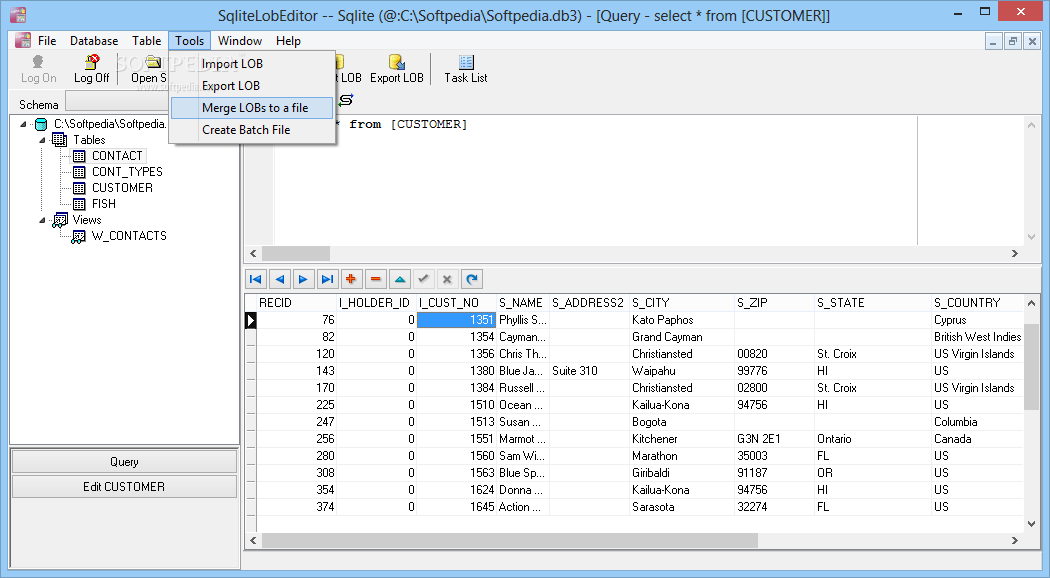Click the cell showing Grand Cayman
This screenshot has width=1050, height=578.
point(682,337)
